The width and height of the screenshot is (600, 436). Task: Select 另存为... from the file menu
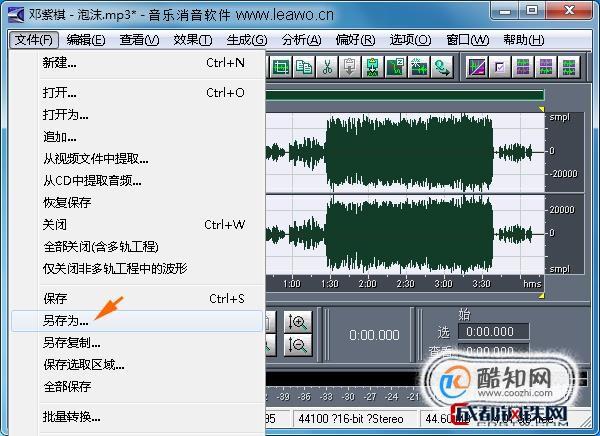(65, 321)
